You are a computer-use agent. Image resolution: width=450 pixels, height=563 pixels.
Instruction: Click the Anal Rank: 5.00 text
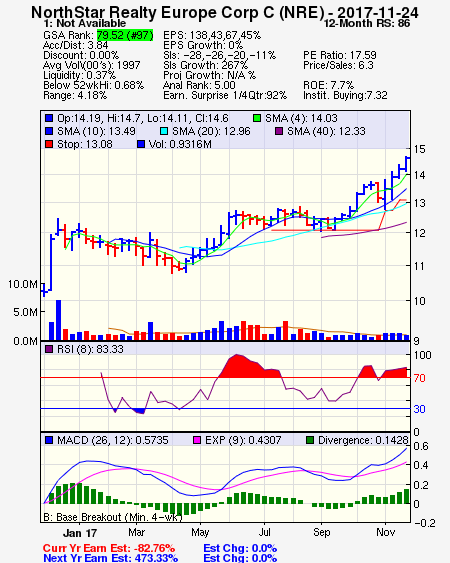[199, 85]
